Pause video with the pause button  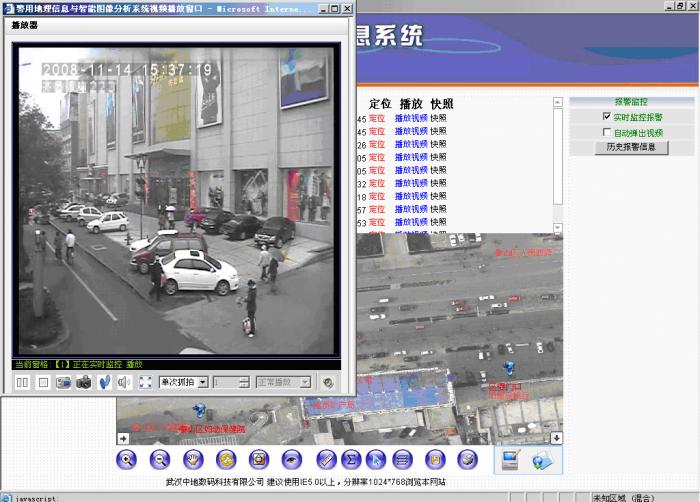[x=22, y=382]
